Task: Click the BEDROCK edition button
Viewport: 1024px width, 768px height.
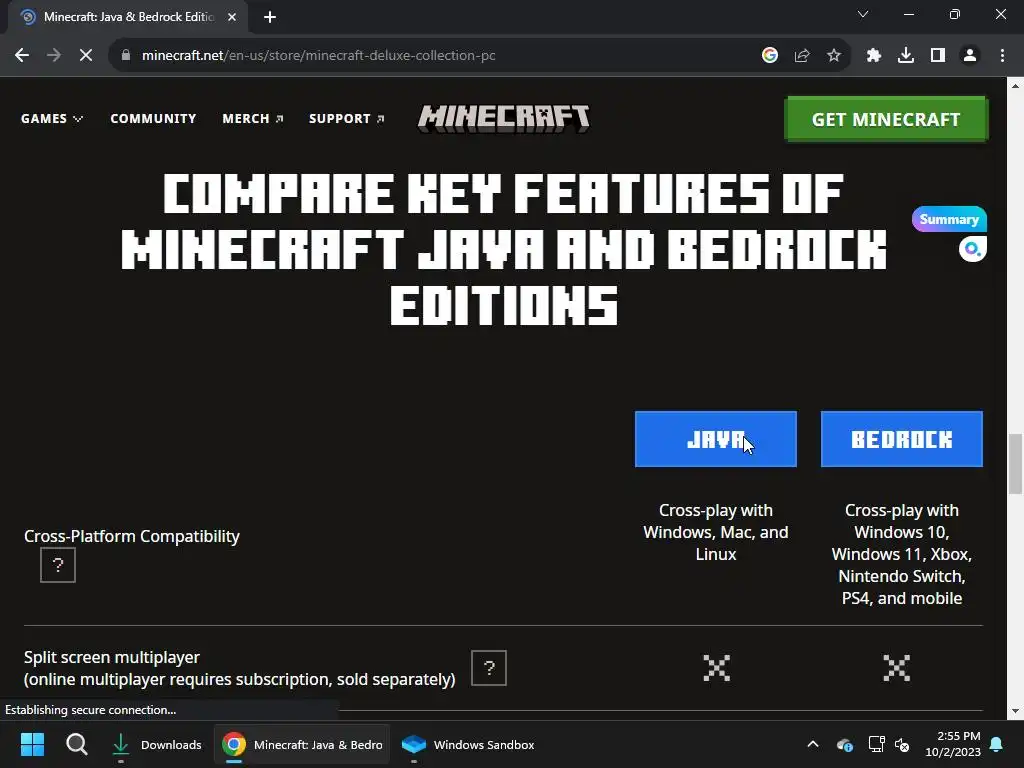Action: pyautogui.click(x=901, y=439)
